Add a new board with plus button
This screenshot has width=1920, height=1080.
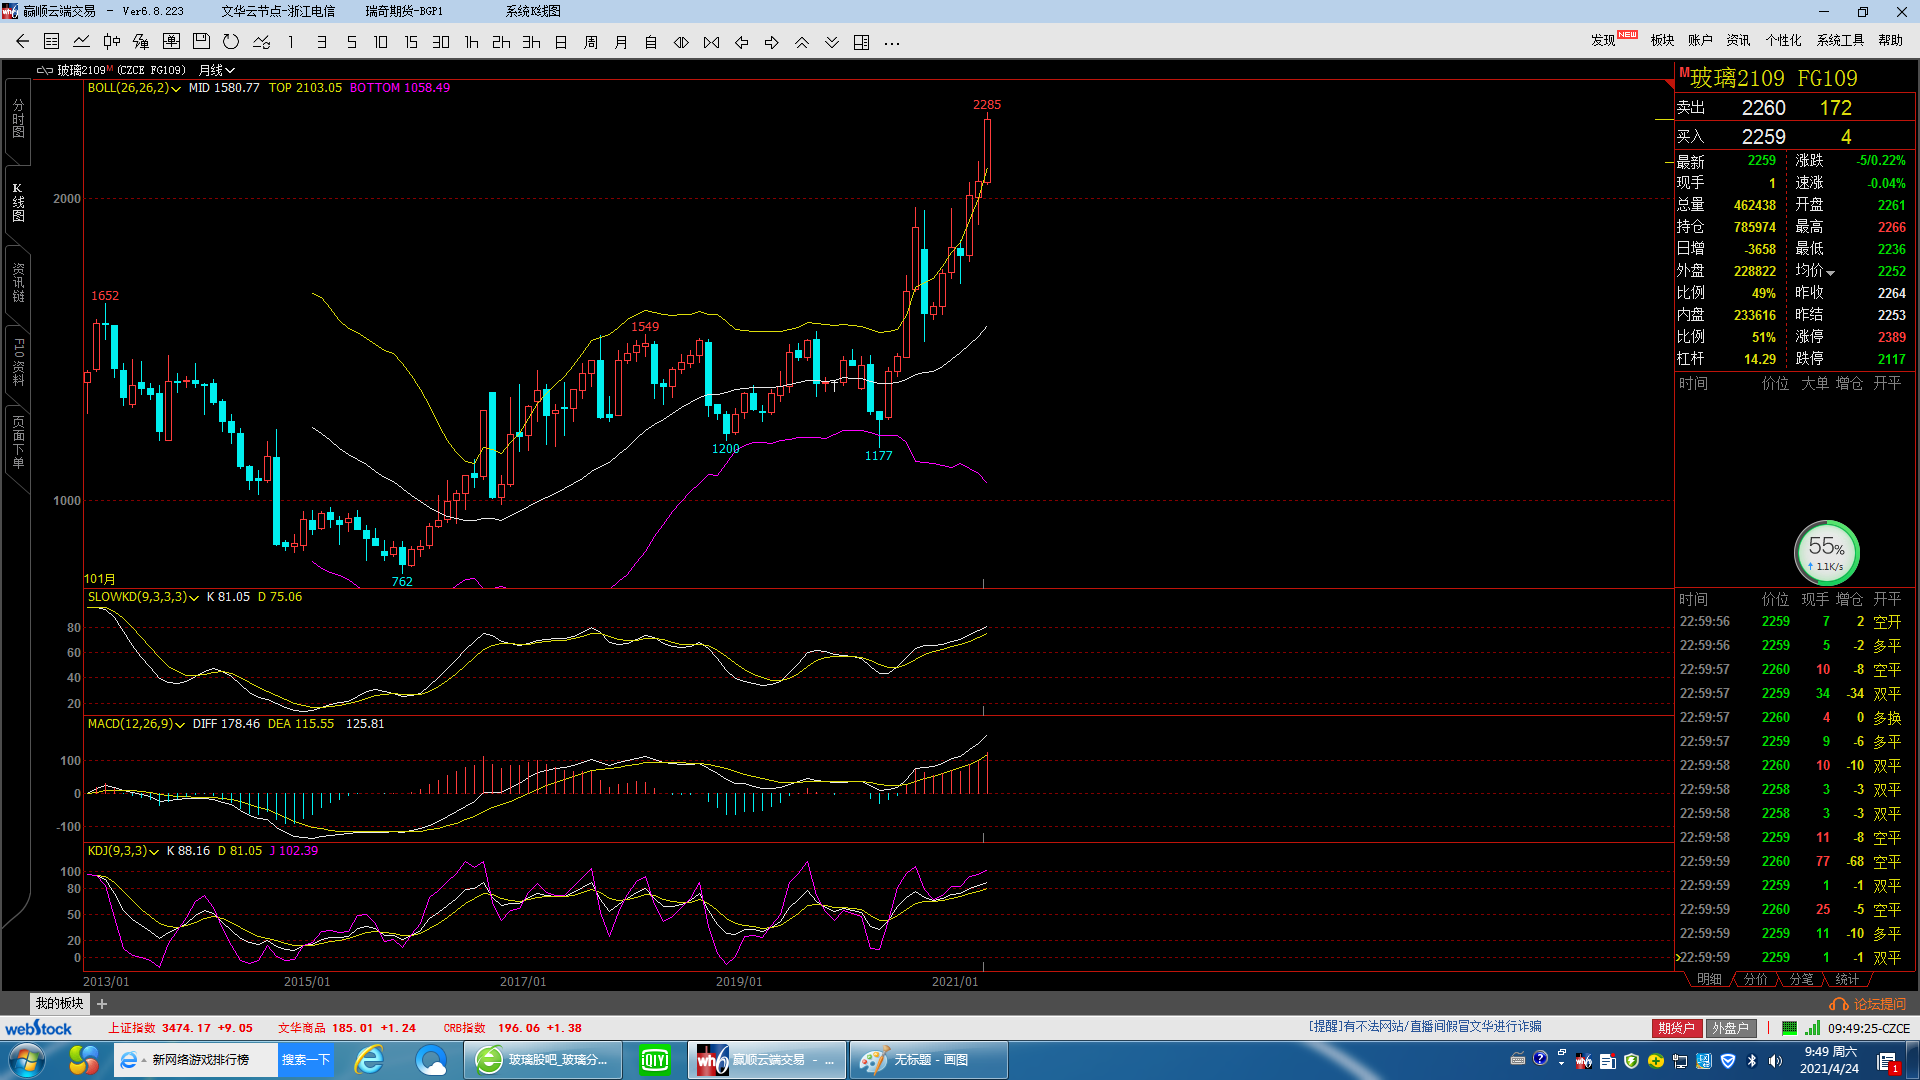(102, 1004)
